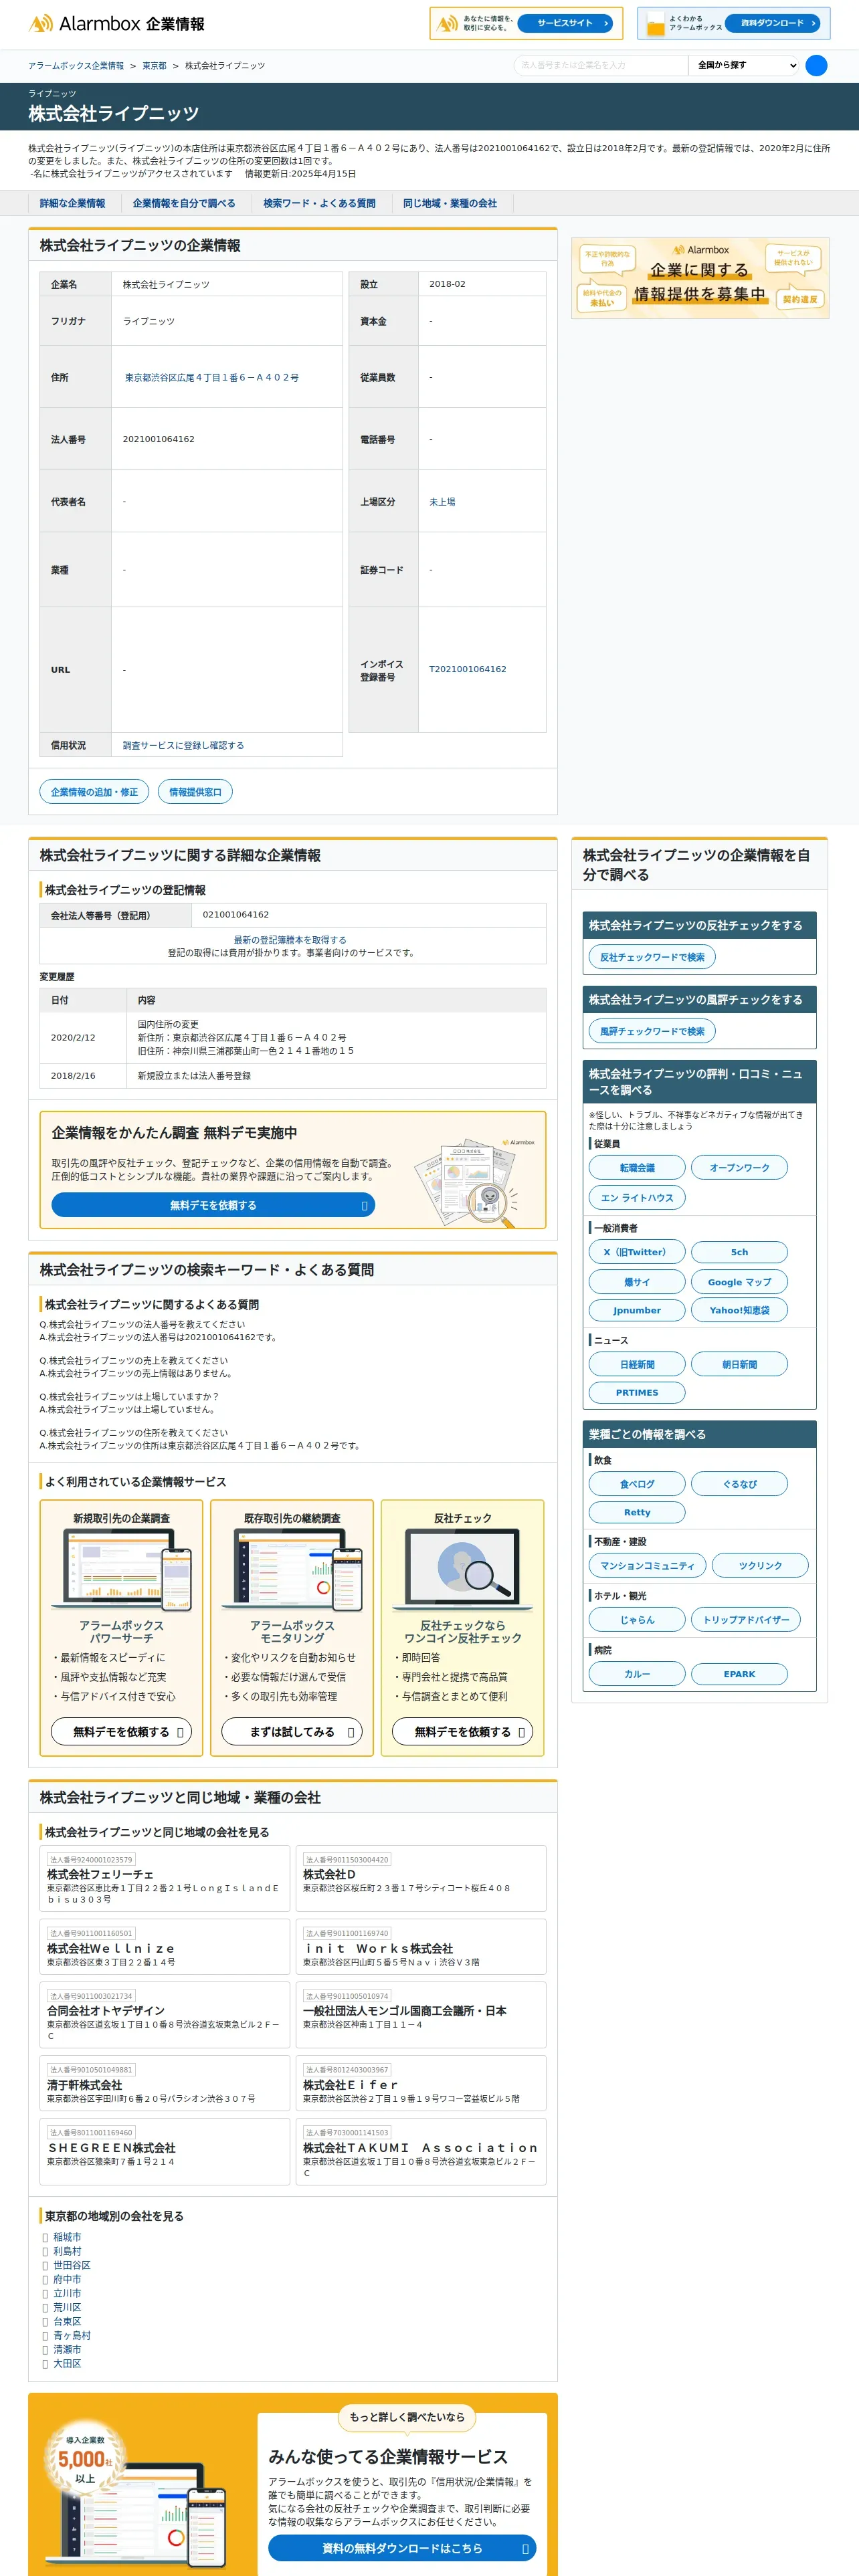This screenshot has height=2576, width=859.
Task: Open the 世田谷区 area link
Action: (72, 2265)
